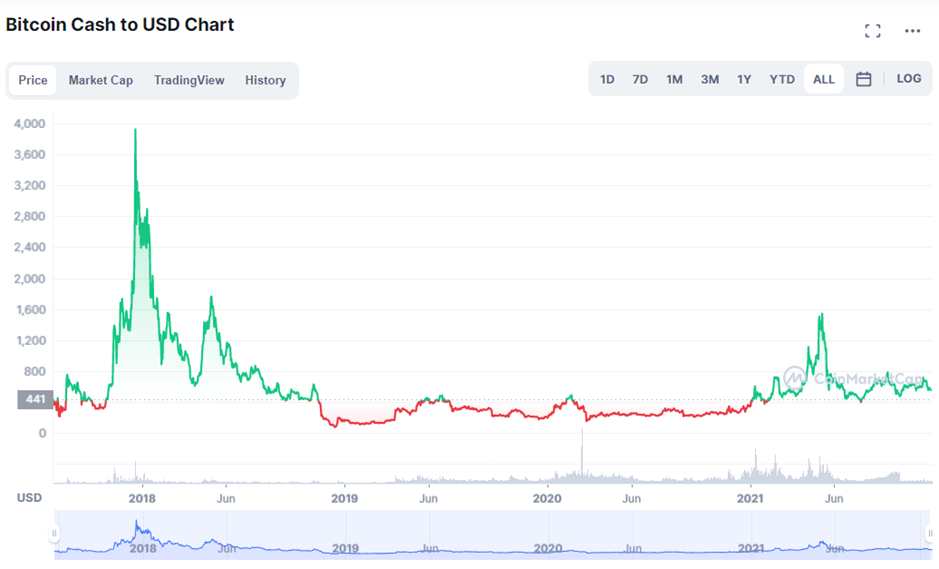The width and height of the screenshot is (939, 569).
Task: Open the TradingView tab
Action: 189,80
